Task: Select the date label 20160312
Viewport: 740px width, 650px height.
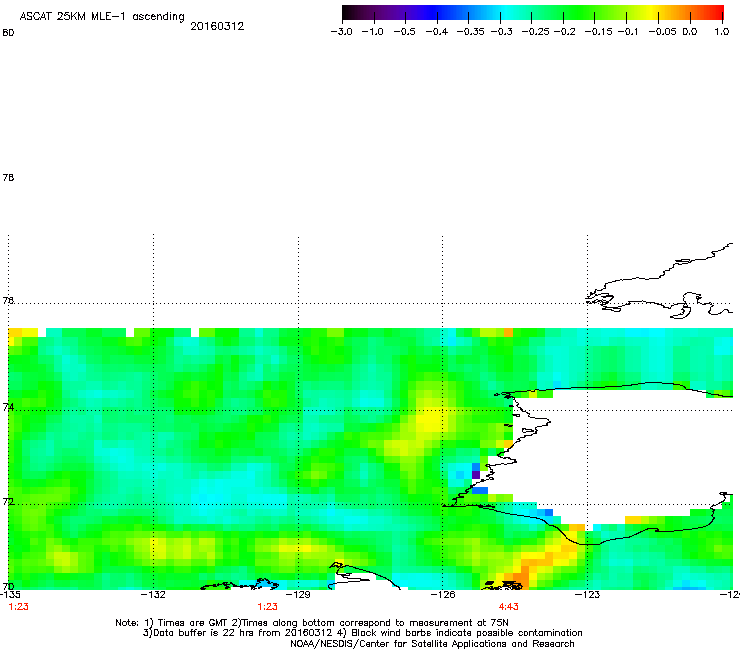Action: pyautogui.click(x=217, y=26)
